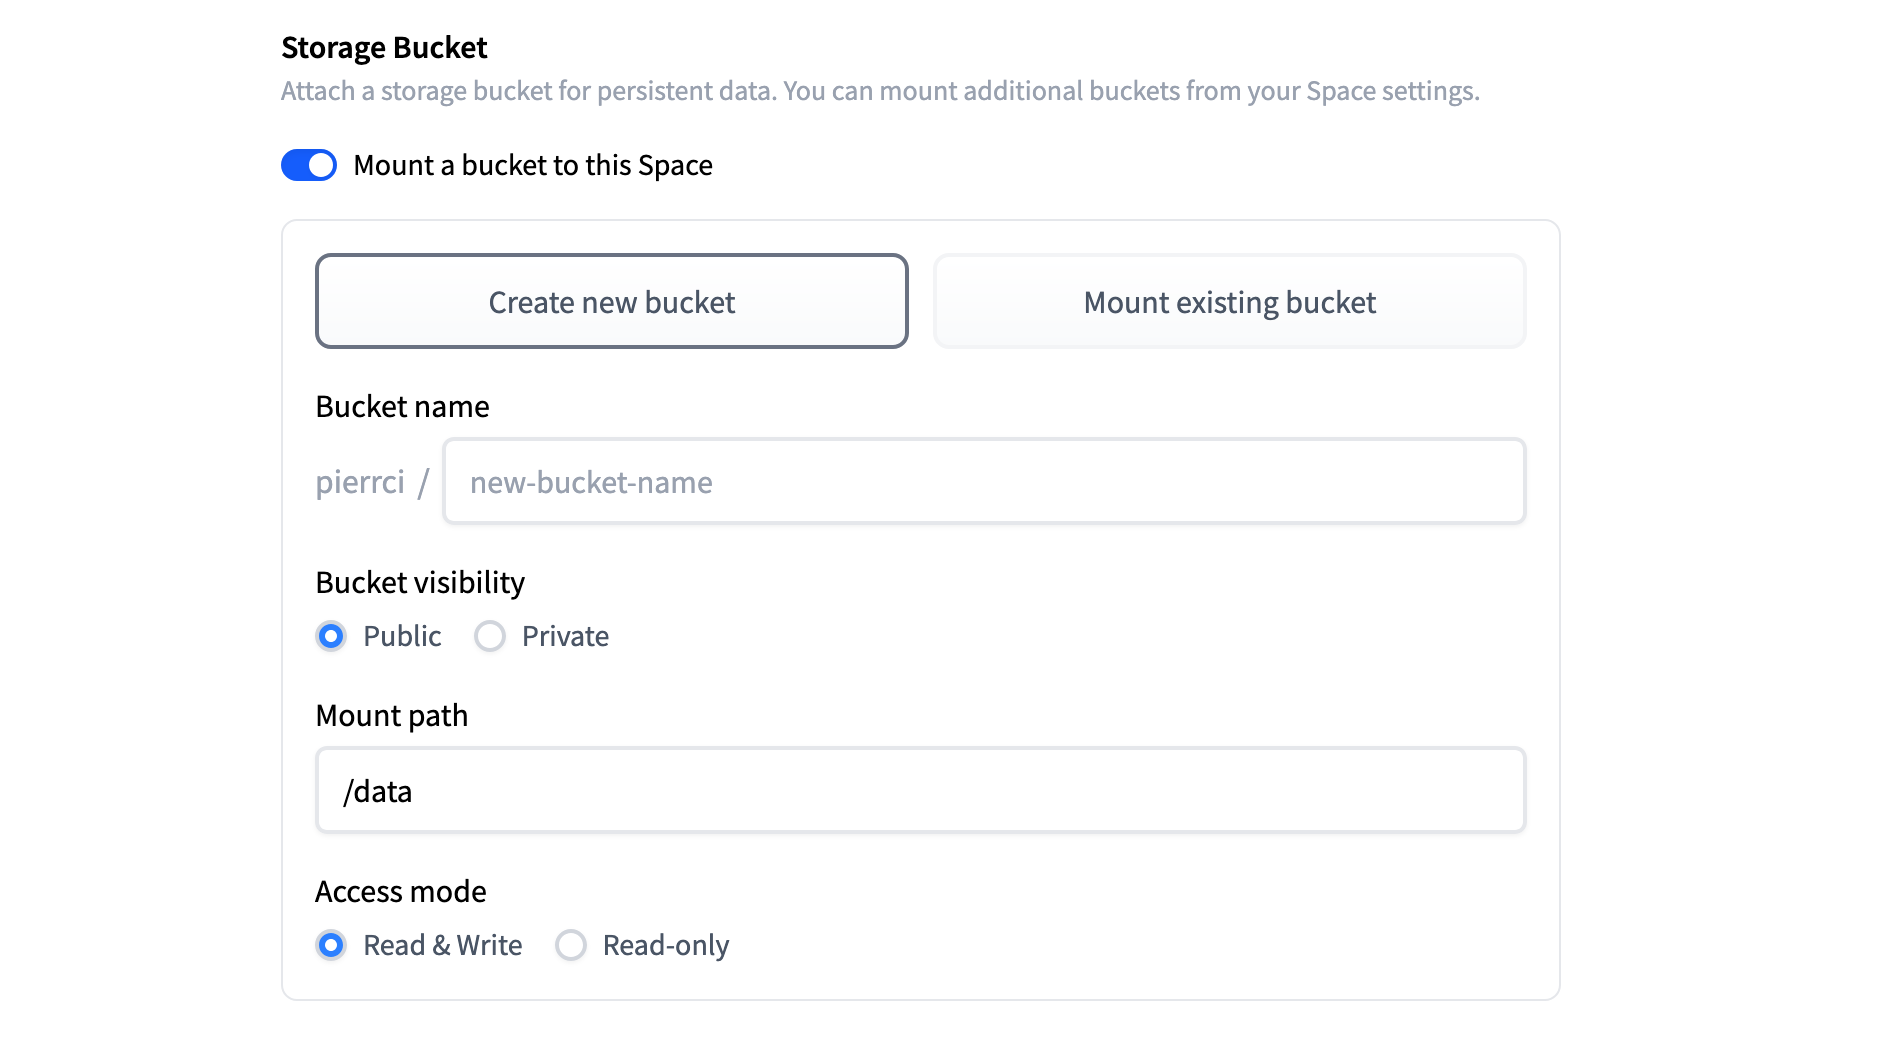The width and height of the screenshot is (1882, 1040).
Task: Click the pierrci namespace prefix
Action: coord(360,482)
